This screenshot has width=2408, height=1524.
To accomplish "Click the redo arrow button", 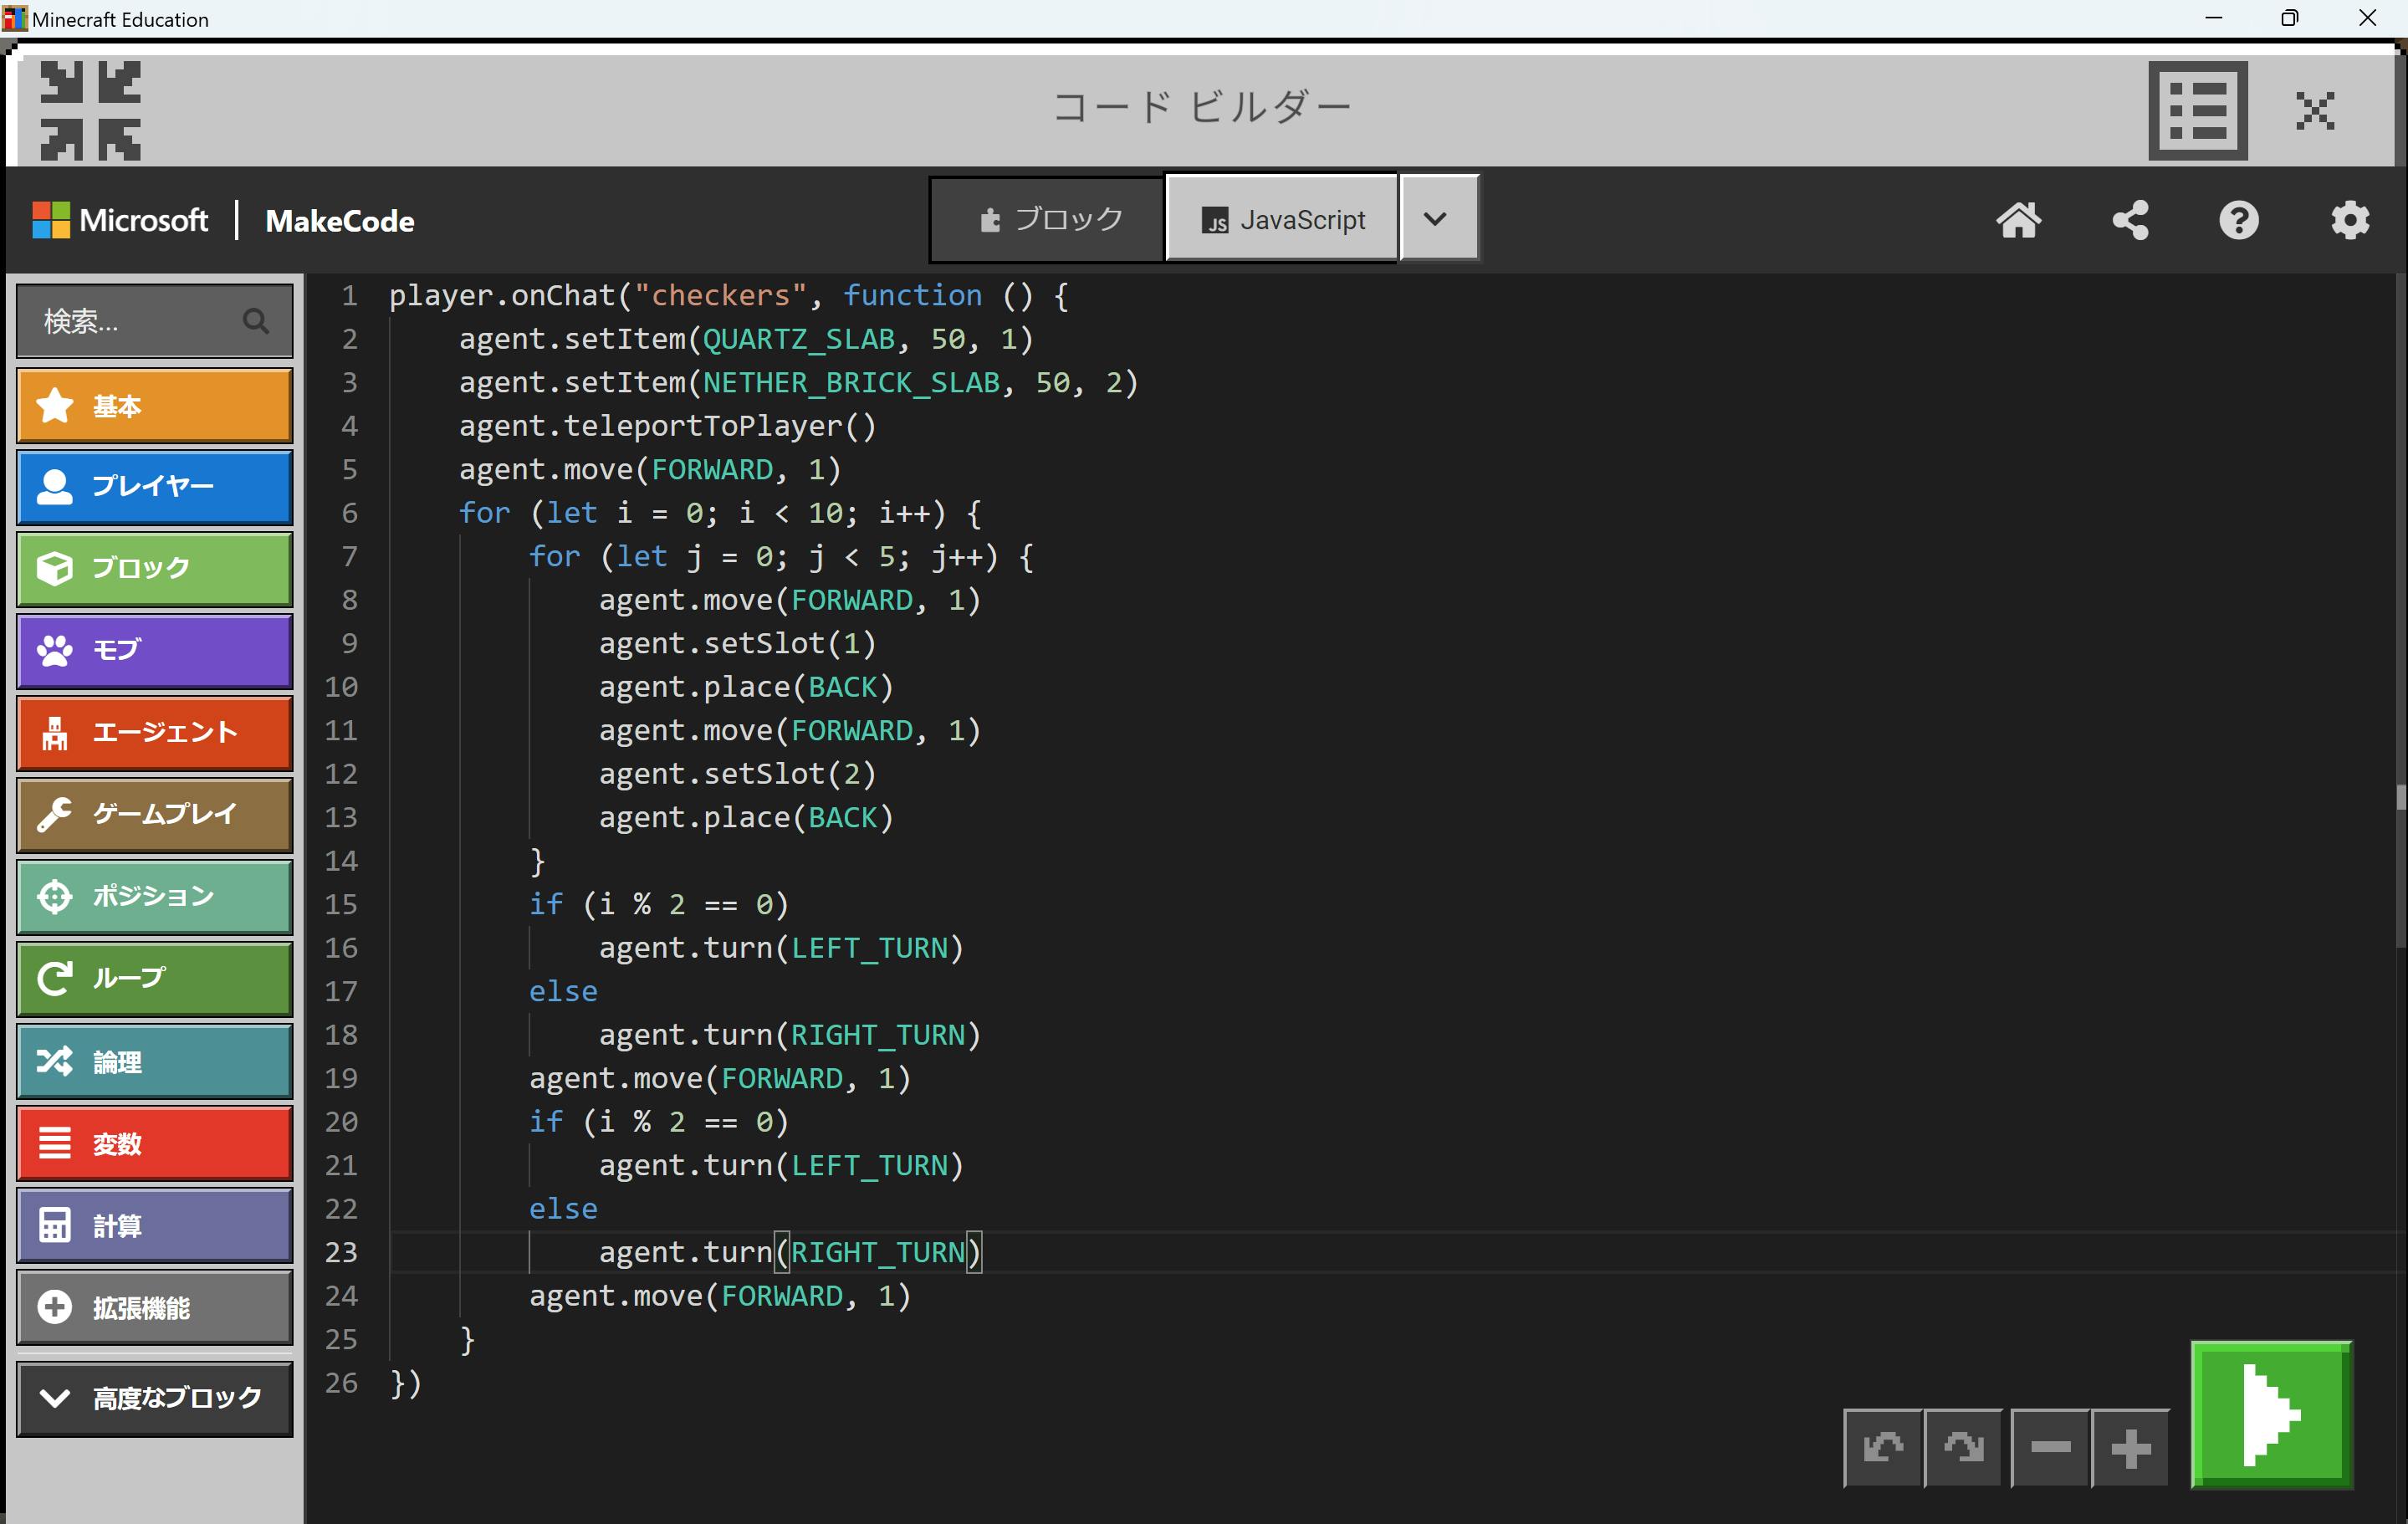I will point(1962,1446).
